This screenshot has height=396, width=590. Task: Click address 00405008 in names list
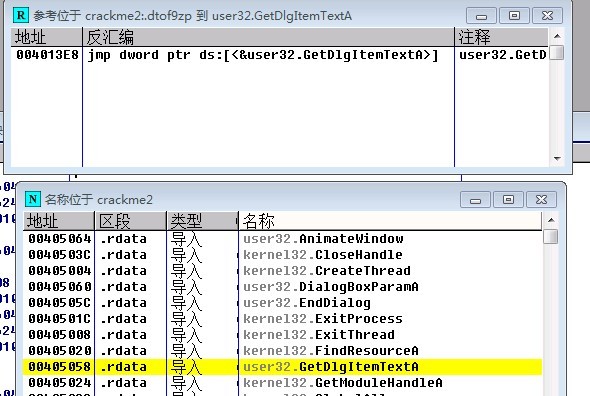pyautogui.click(x=59, y=335)
